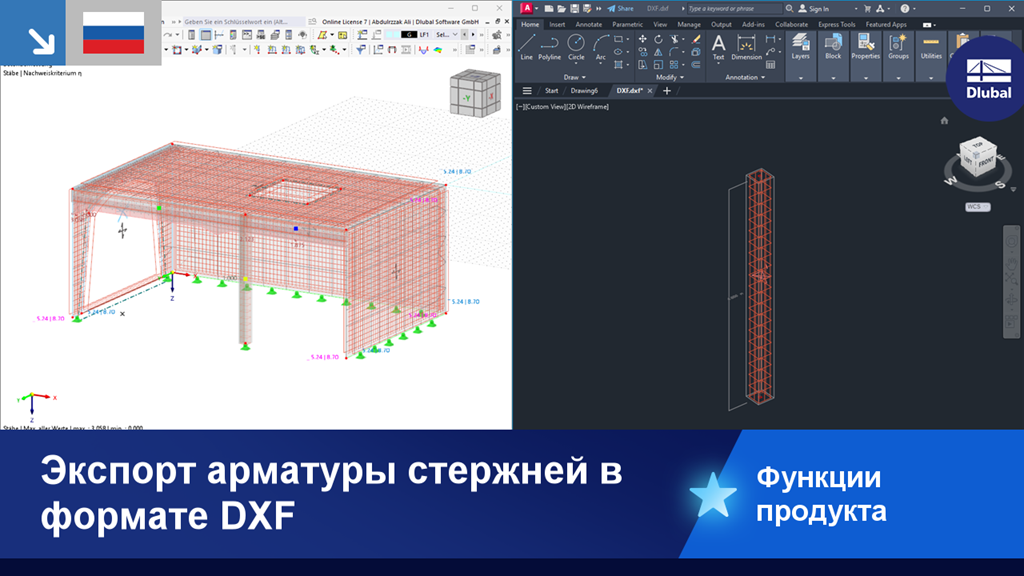This screenshot has width=1024, height=576.
Task: Close the DXF.dxf tab
Action: pyautogui.click(x=650, y=91)
